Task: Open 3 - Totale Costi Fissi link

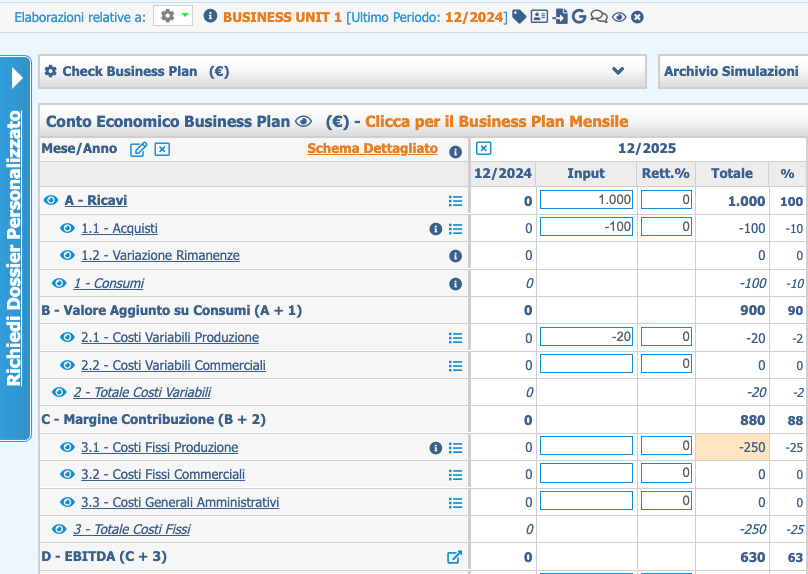Action: (132, 530)
